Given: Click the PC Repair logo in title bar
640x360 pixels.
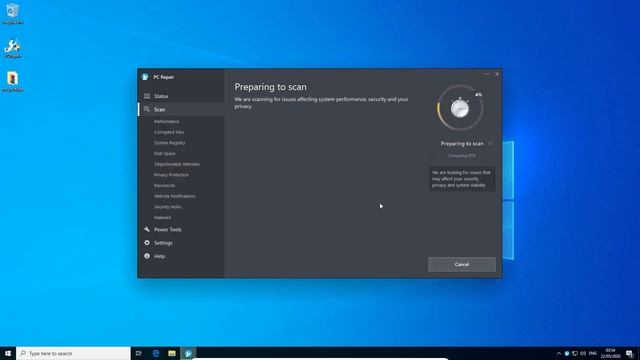Looking at the screenshot, I should point(145,77).
